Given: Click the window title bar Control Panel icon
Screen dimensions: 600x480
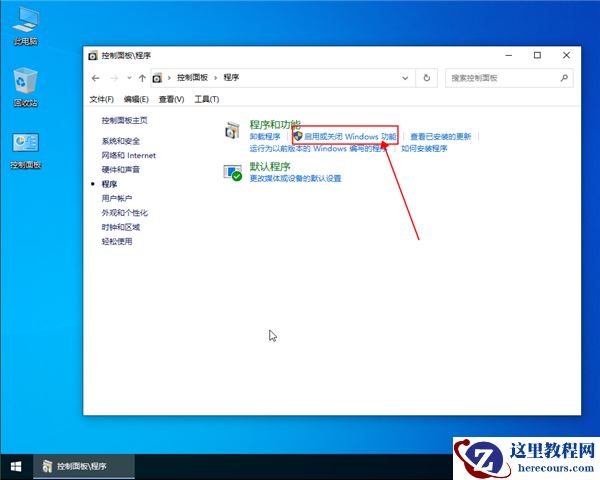Looking at the screenshot, I should tap(93, 56).
